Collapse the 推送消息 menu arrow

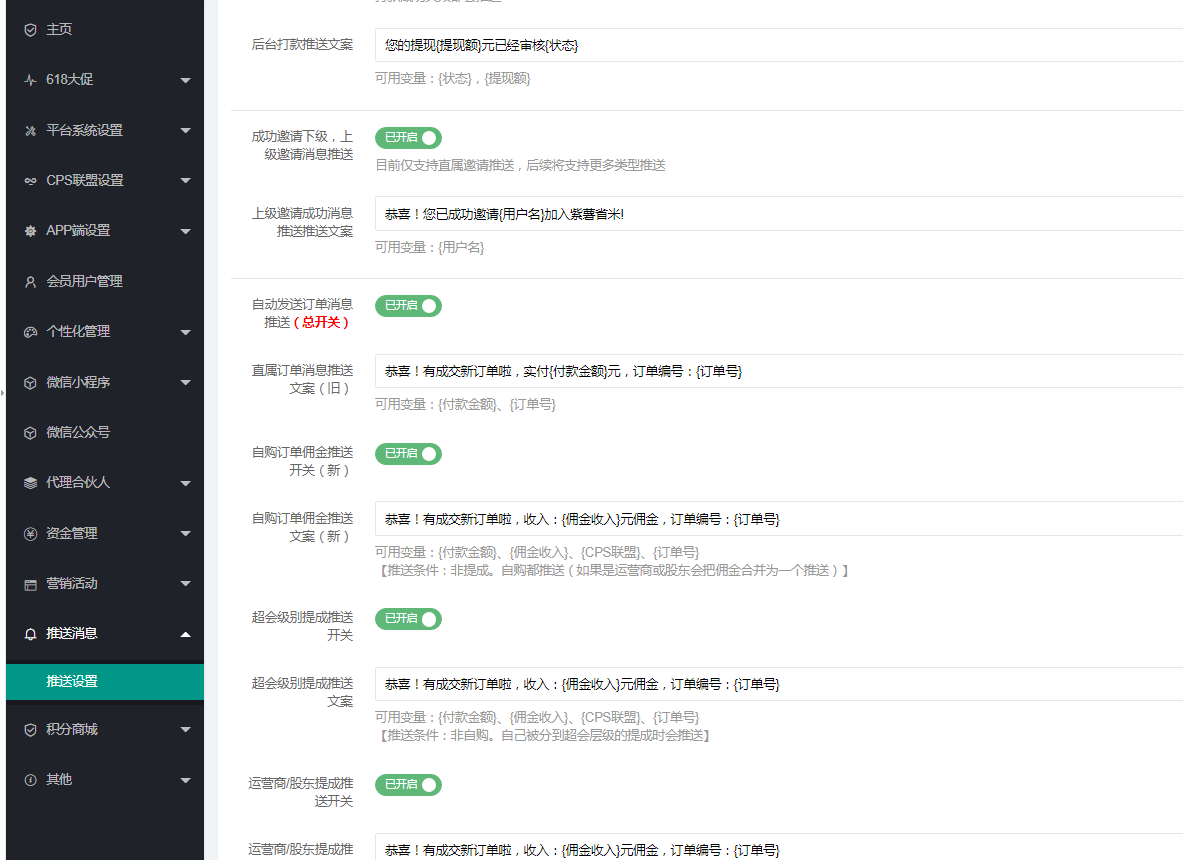(186, 634)
